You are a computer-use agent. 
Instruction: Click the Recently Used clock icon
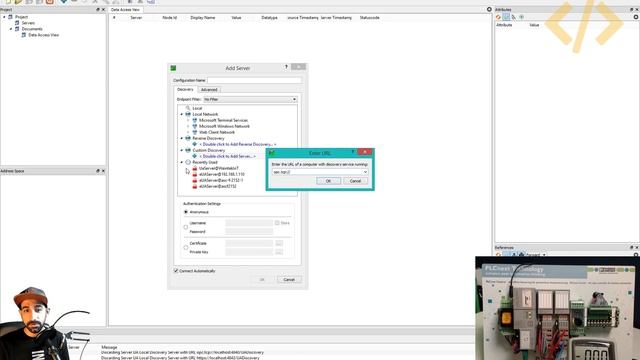tap(188, 162)
